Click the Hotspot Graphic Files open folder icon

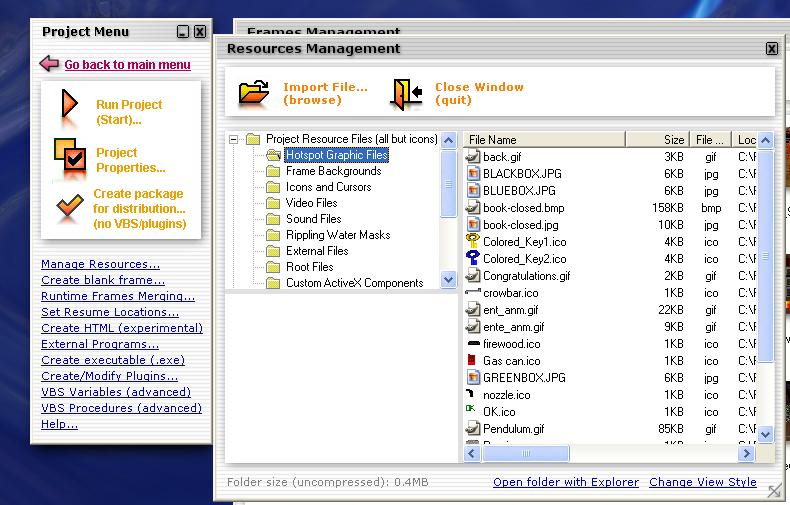tap(274, 155)
